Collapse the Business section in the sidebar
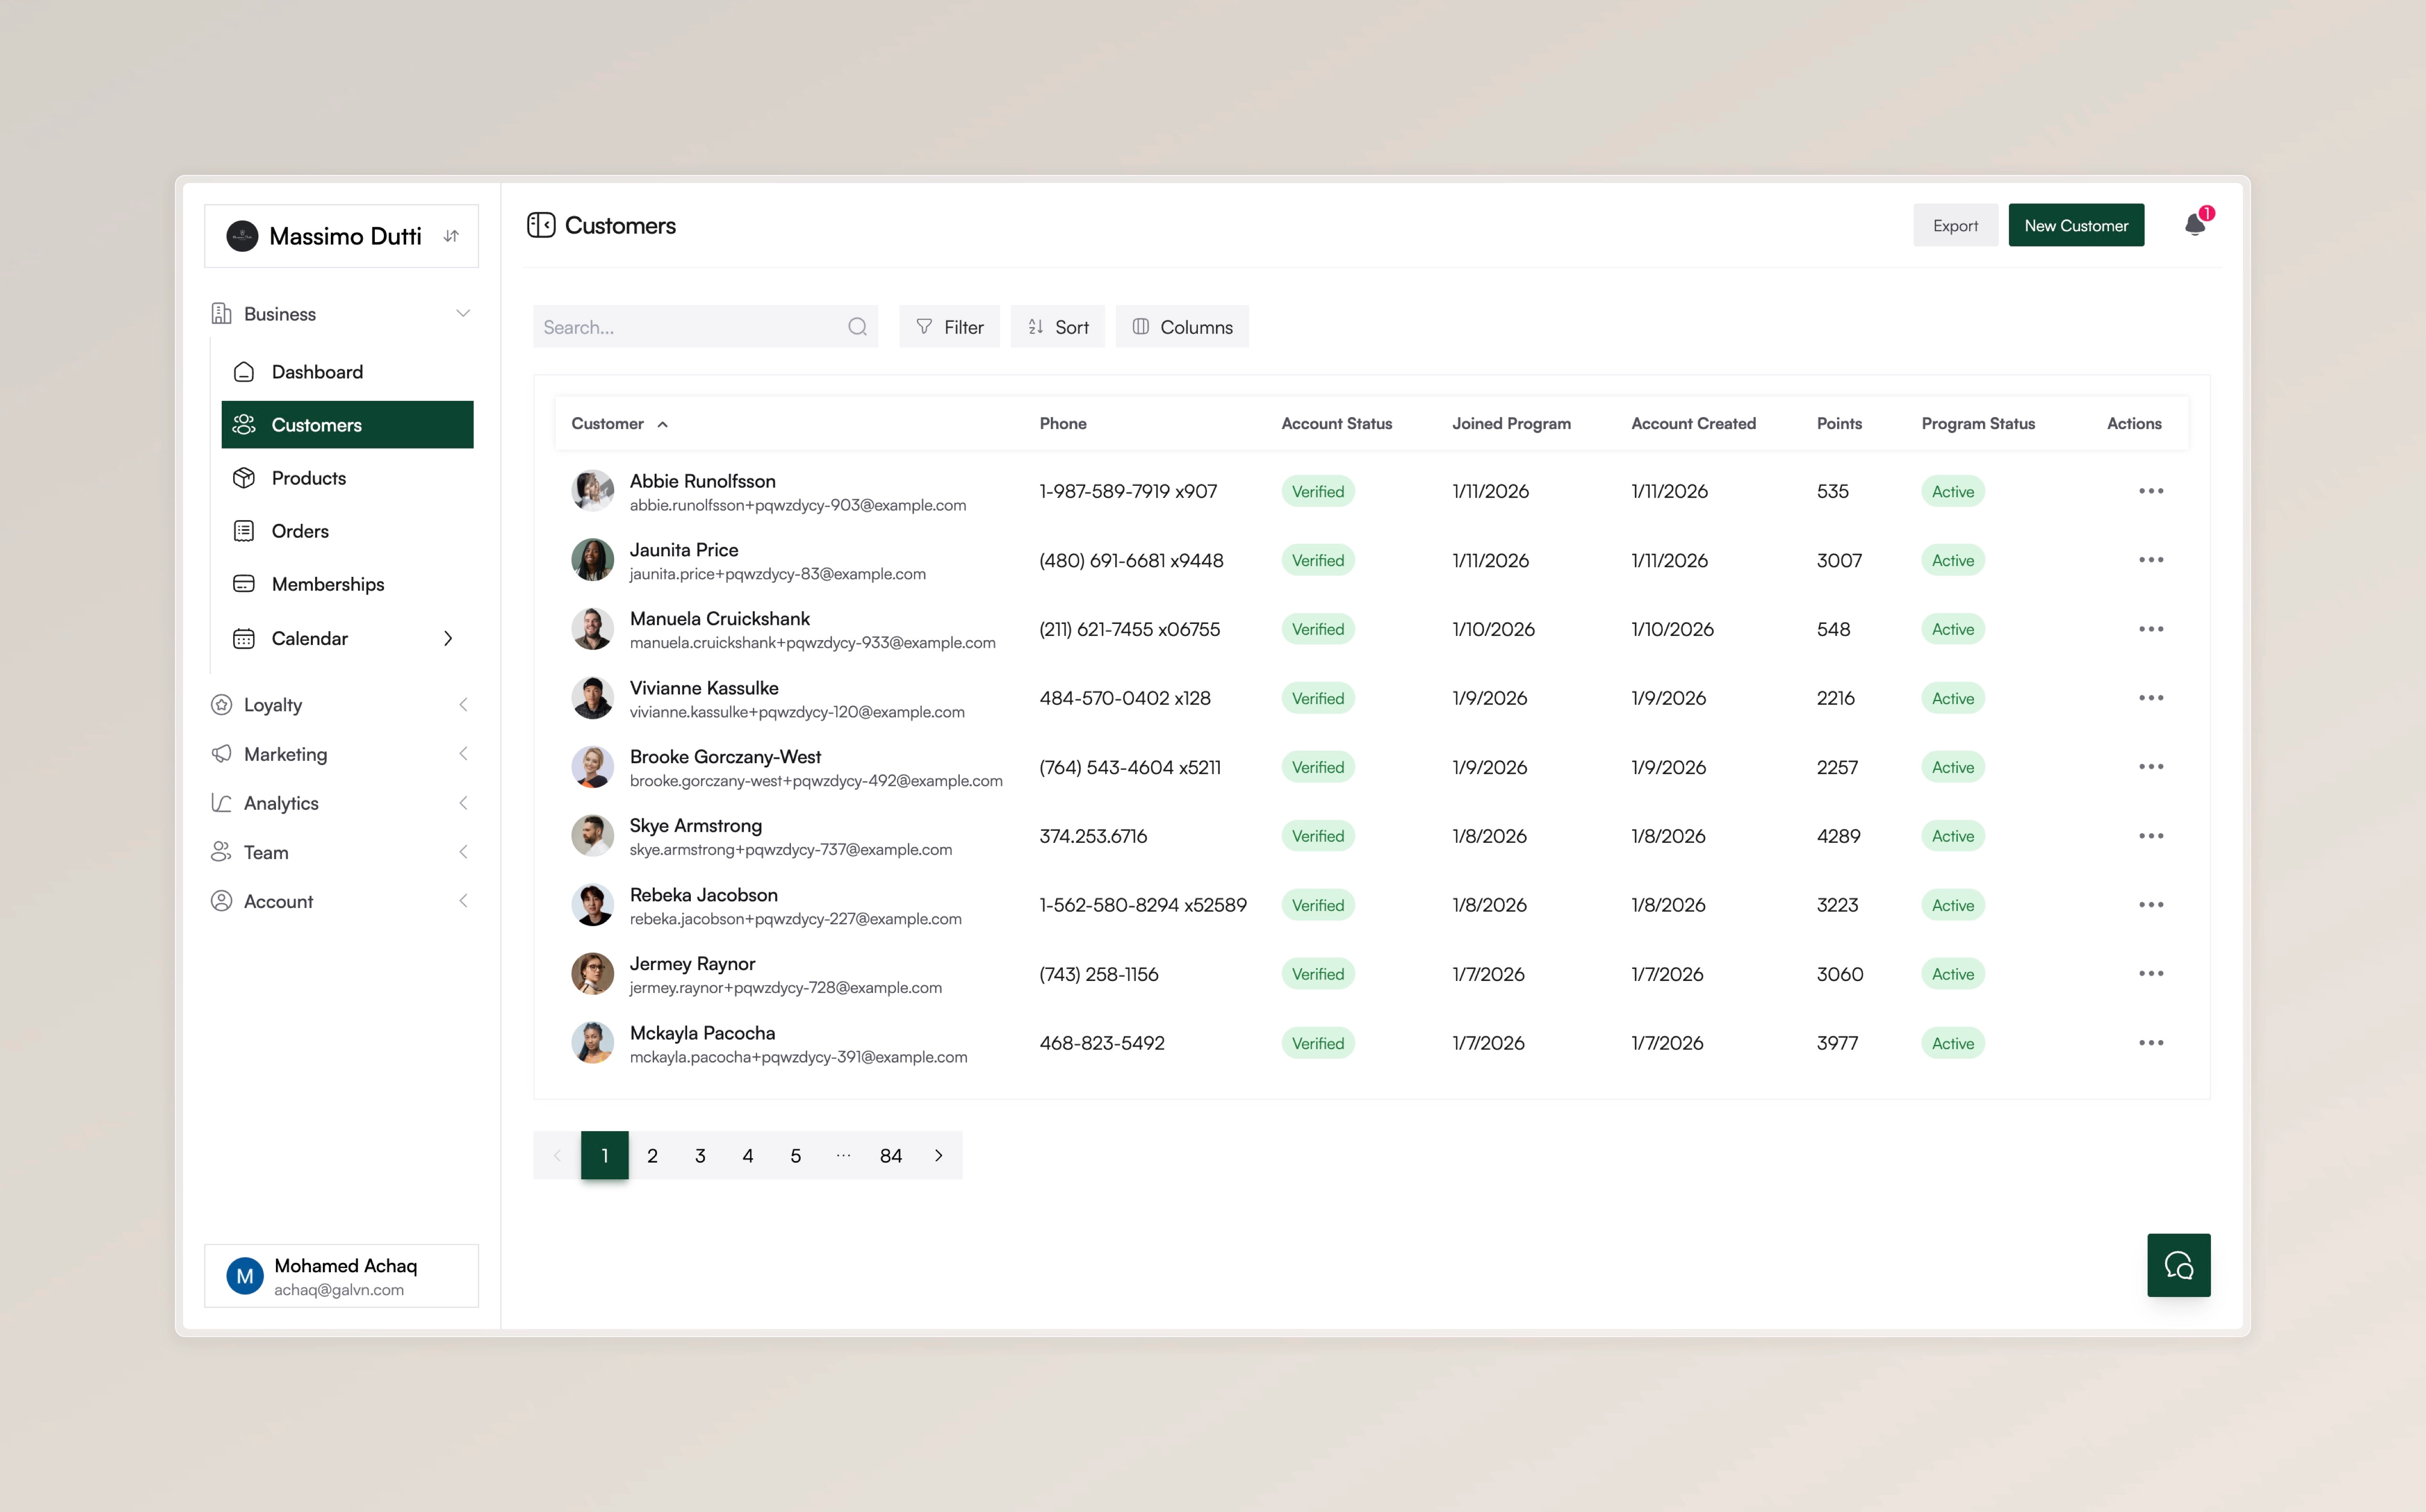 tap(463, 313)
